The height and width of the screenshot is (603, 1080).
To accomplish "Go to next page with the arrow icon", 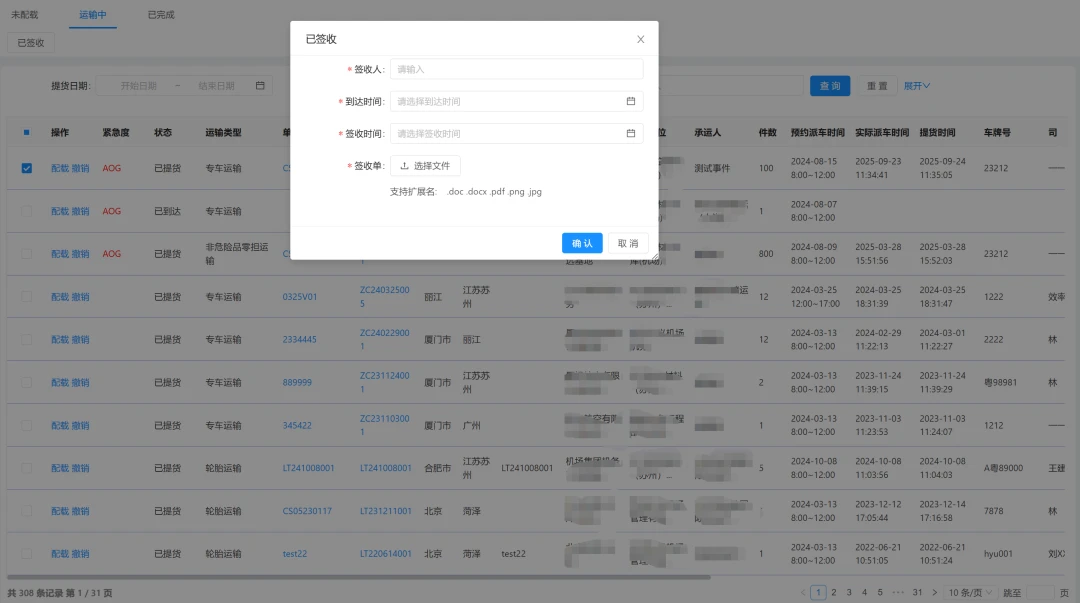I will click(x=936, y=592).
